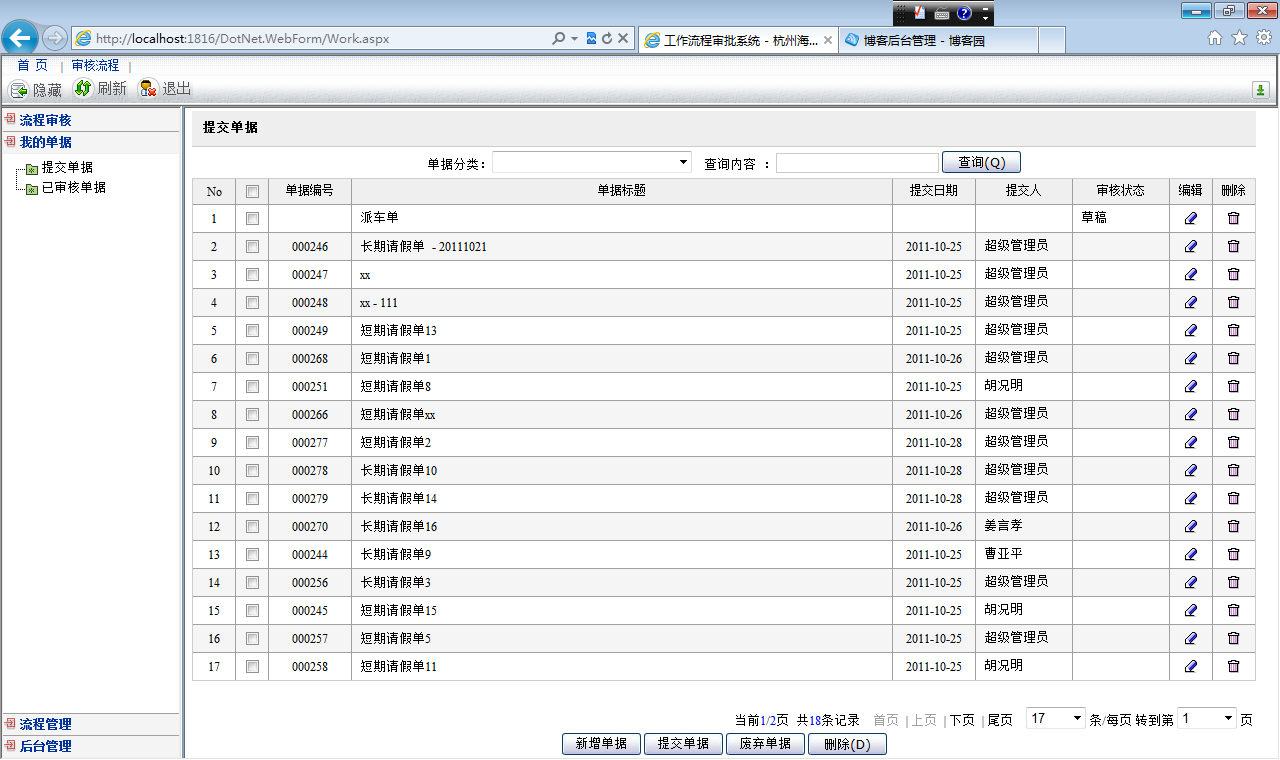
Task: Check the checkbox for row 派车单
Action: (x=252, y=218)
